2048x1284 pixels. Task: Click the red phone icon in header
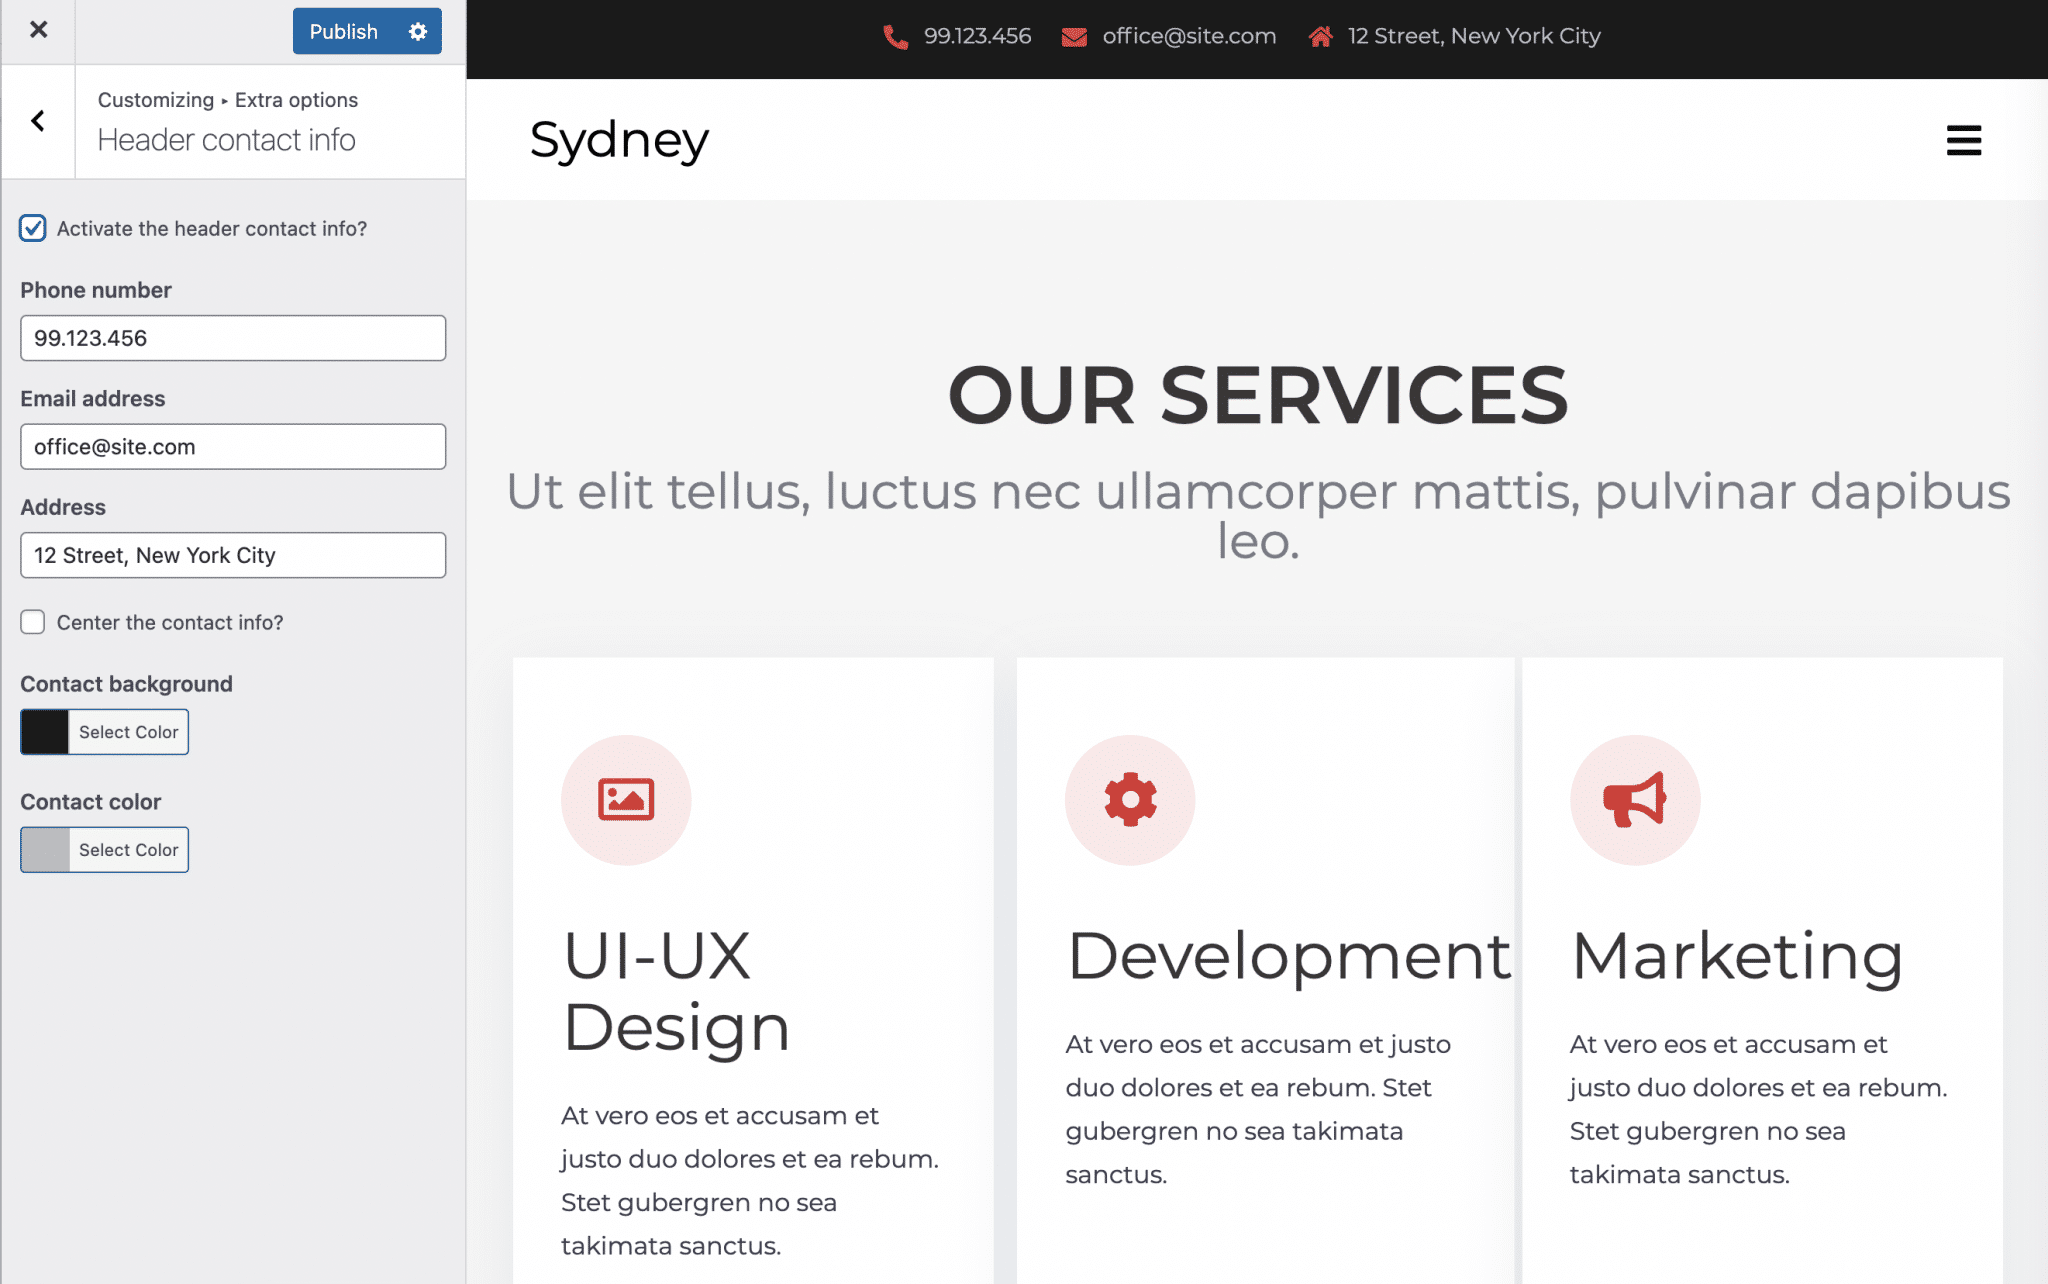coord(895,36)
